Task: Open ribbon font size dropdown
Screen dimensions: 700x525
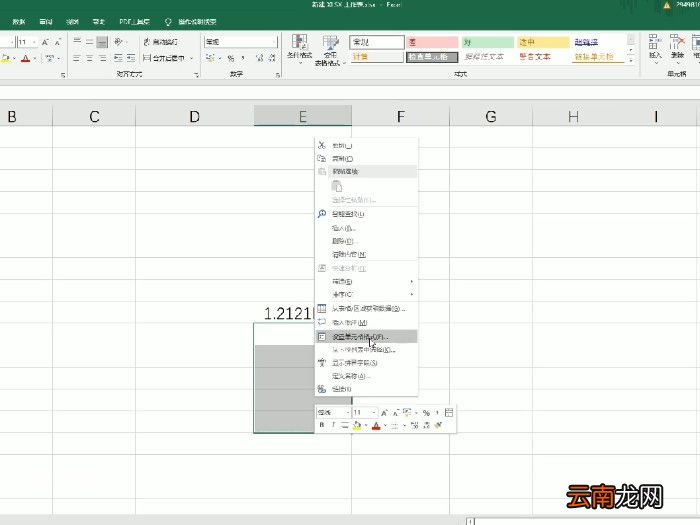Action: click(x=34, y=42)
